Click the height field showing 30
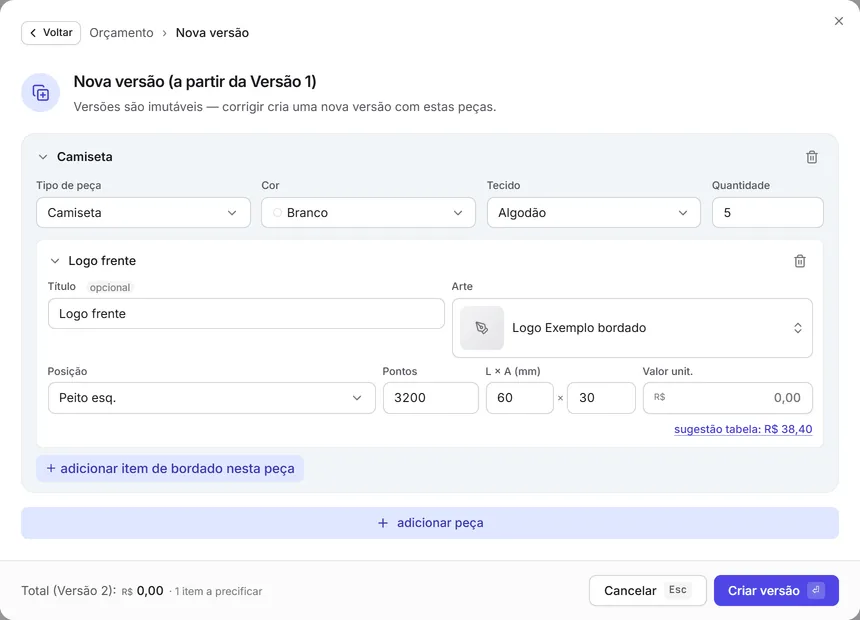Viewport: 860px width, 620px height. pos(601,398)
